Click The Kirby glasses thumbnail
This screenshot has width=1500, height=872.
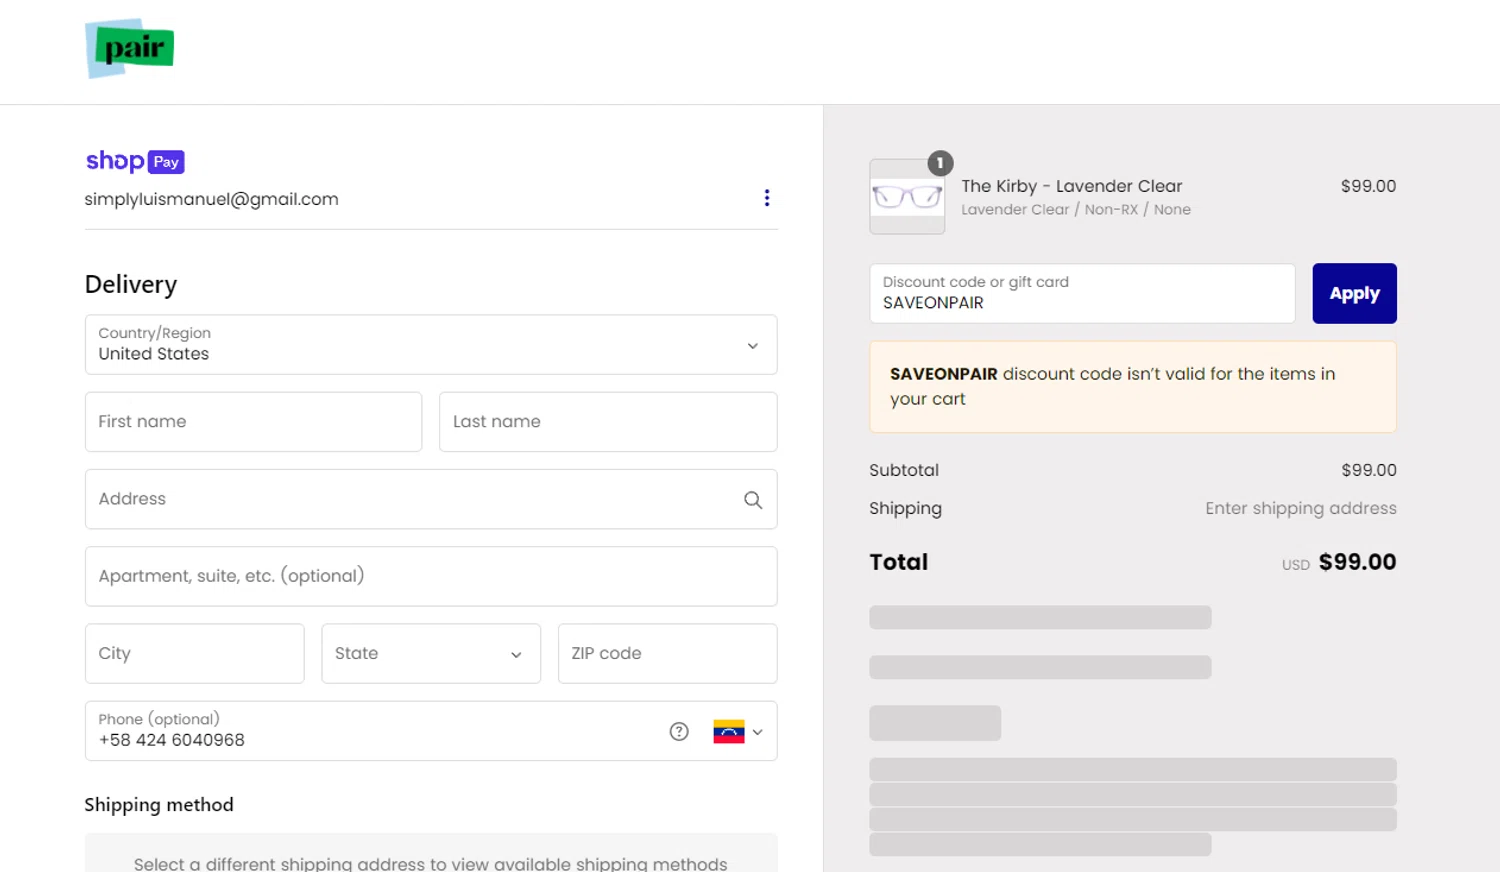click(x=907, y=197)
